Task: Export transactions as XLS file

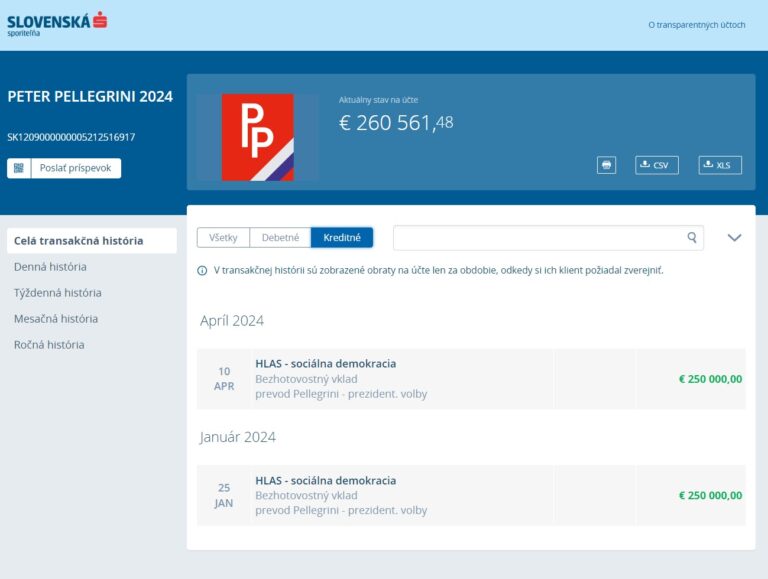Action: (720, 165)
